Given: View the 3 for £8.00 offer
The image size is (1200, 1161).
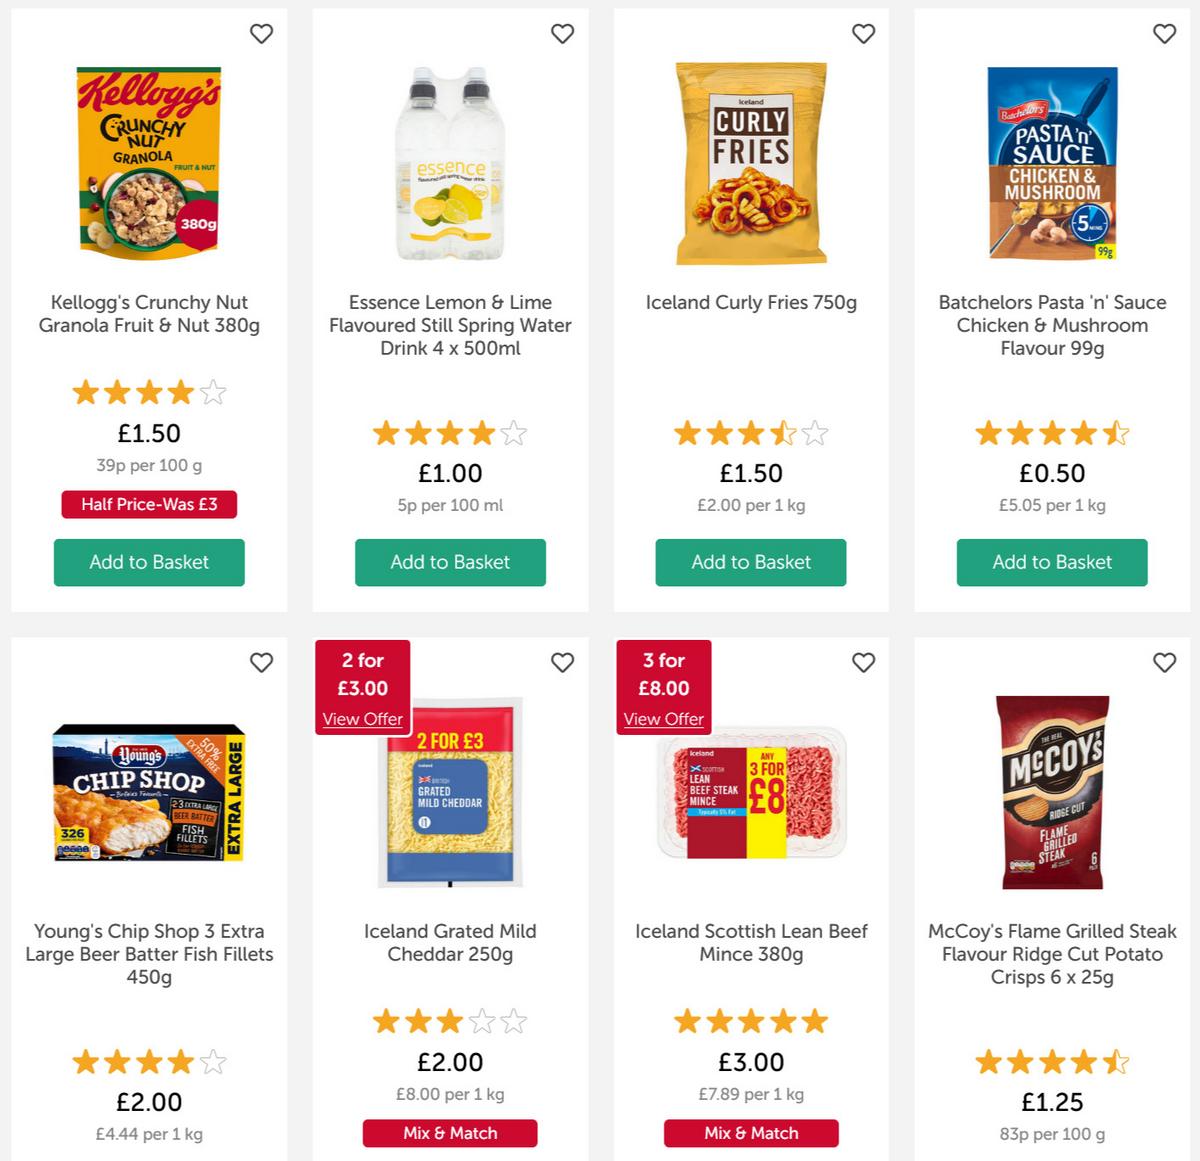Looking at the screenshot, I should [663, 719].
